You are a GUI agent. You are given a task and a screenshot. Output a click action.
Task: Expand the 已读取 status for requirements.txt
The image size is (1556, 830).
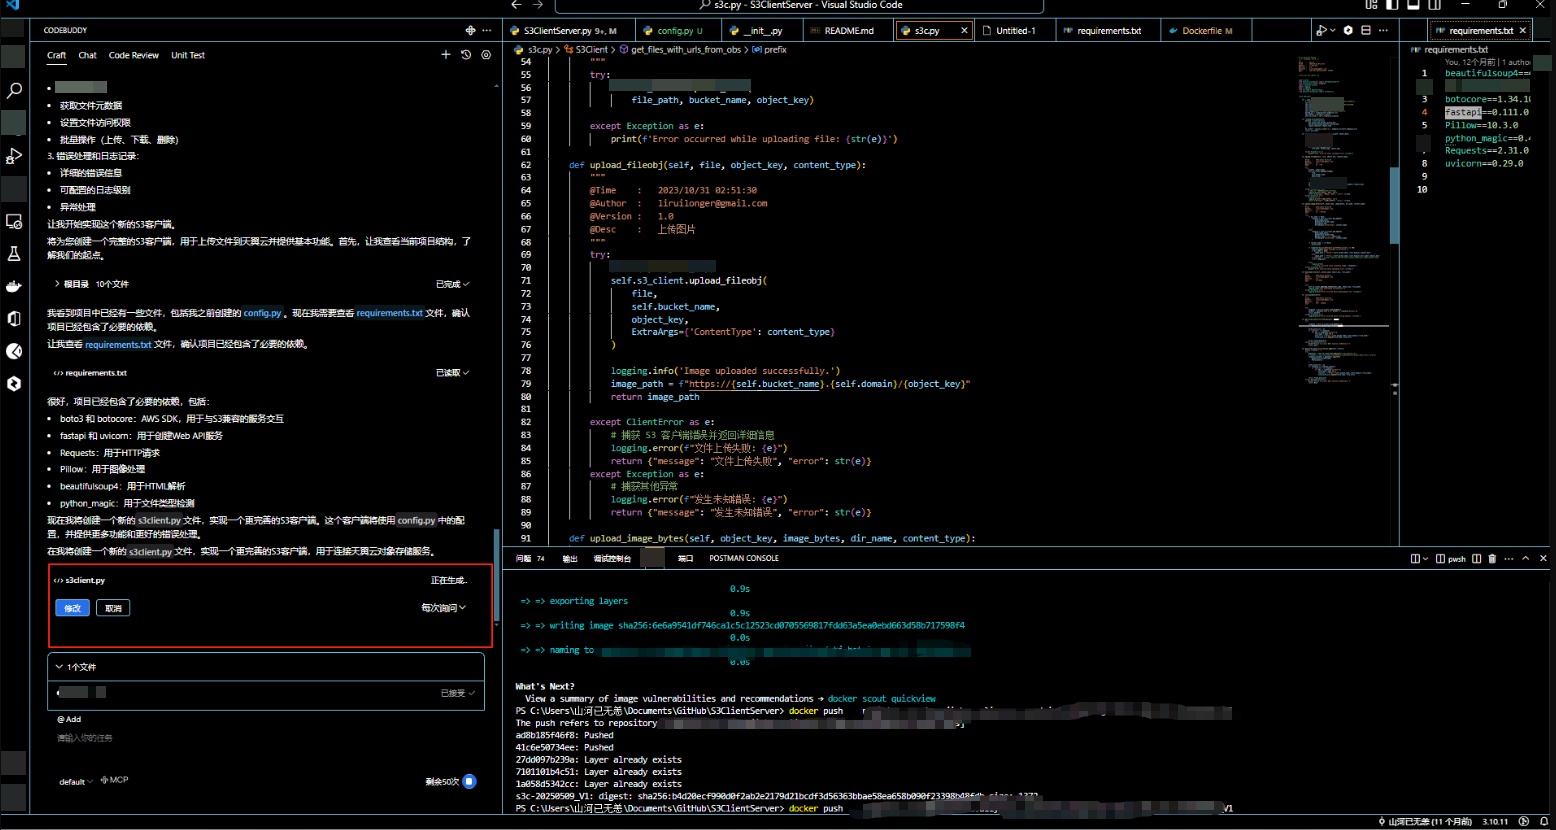[452, 373]
